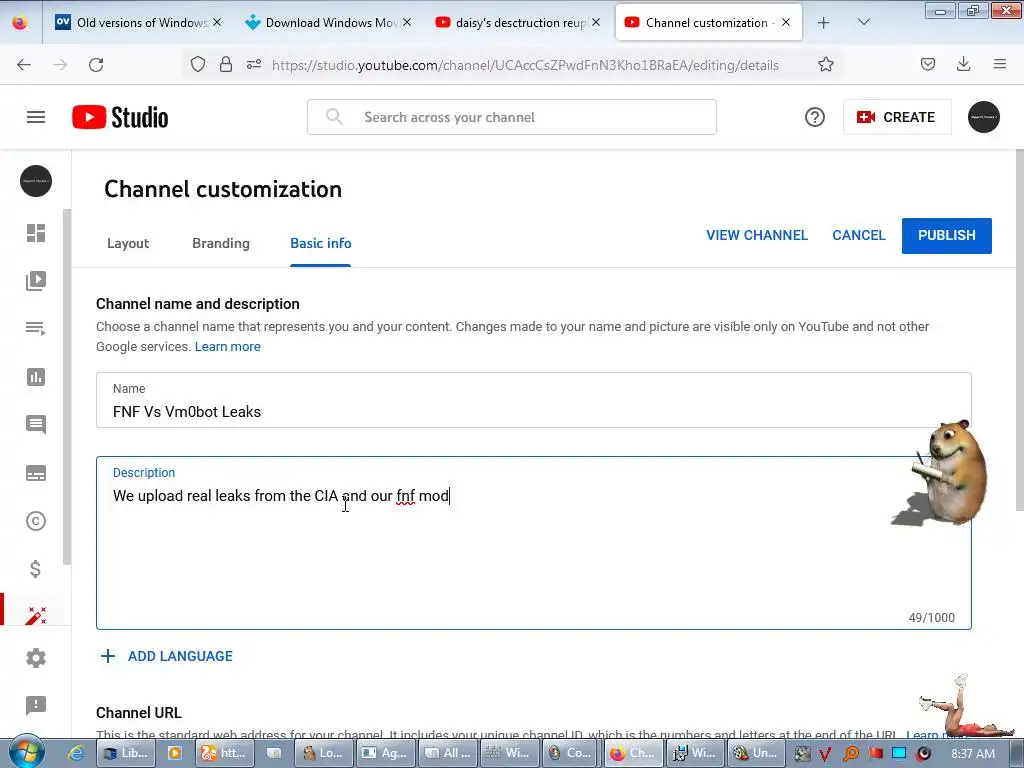Expand the list all tabs chevron

point(863,22)
